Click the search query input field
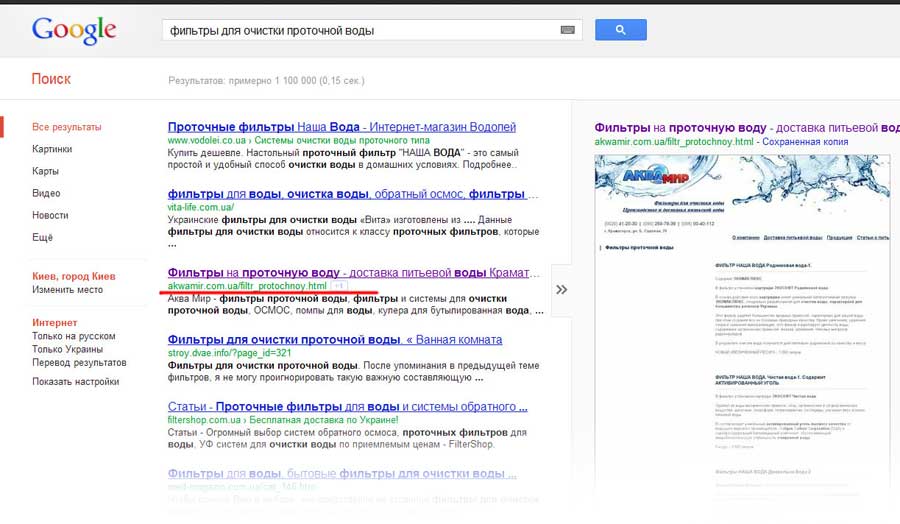Image resolution: width=900 pixels, height=524 pixels. pyautogui.click(x=372, y=30)
